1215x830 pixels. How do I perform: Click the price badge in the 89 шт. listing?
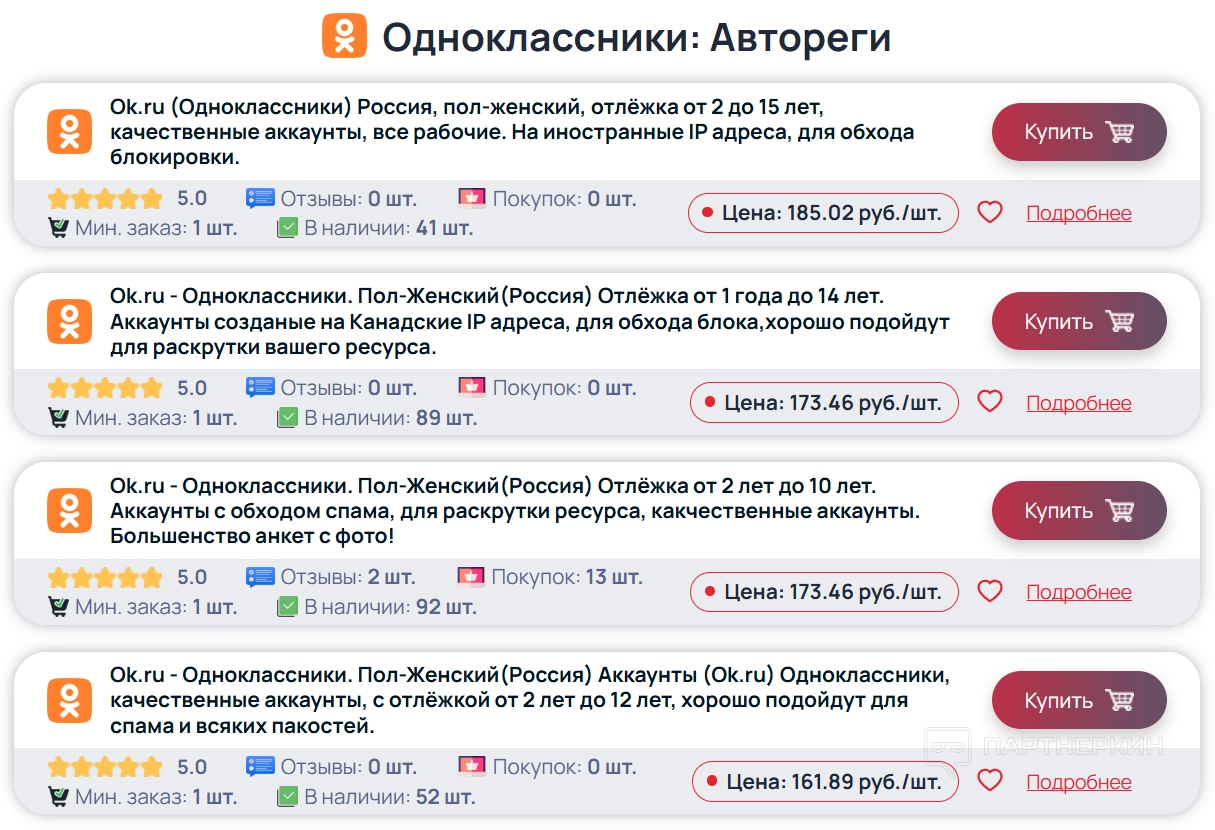[x=824, y=403]
